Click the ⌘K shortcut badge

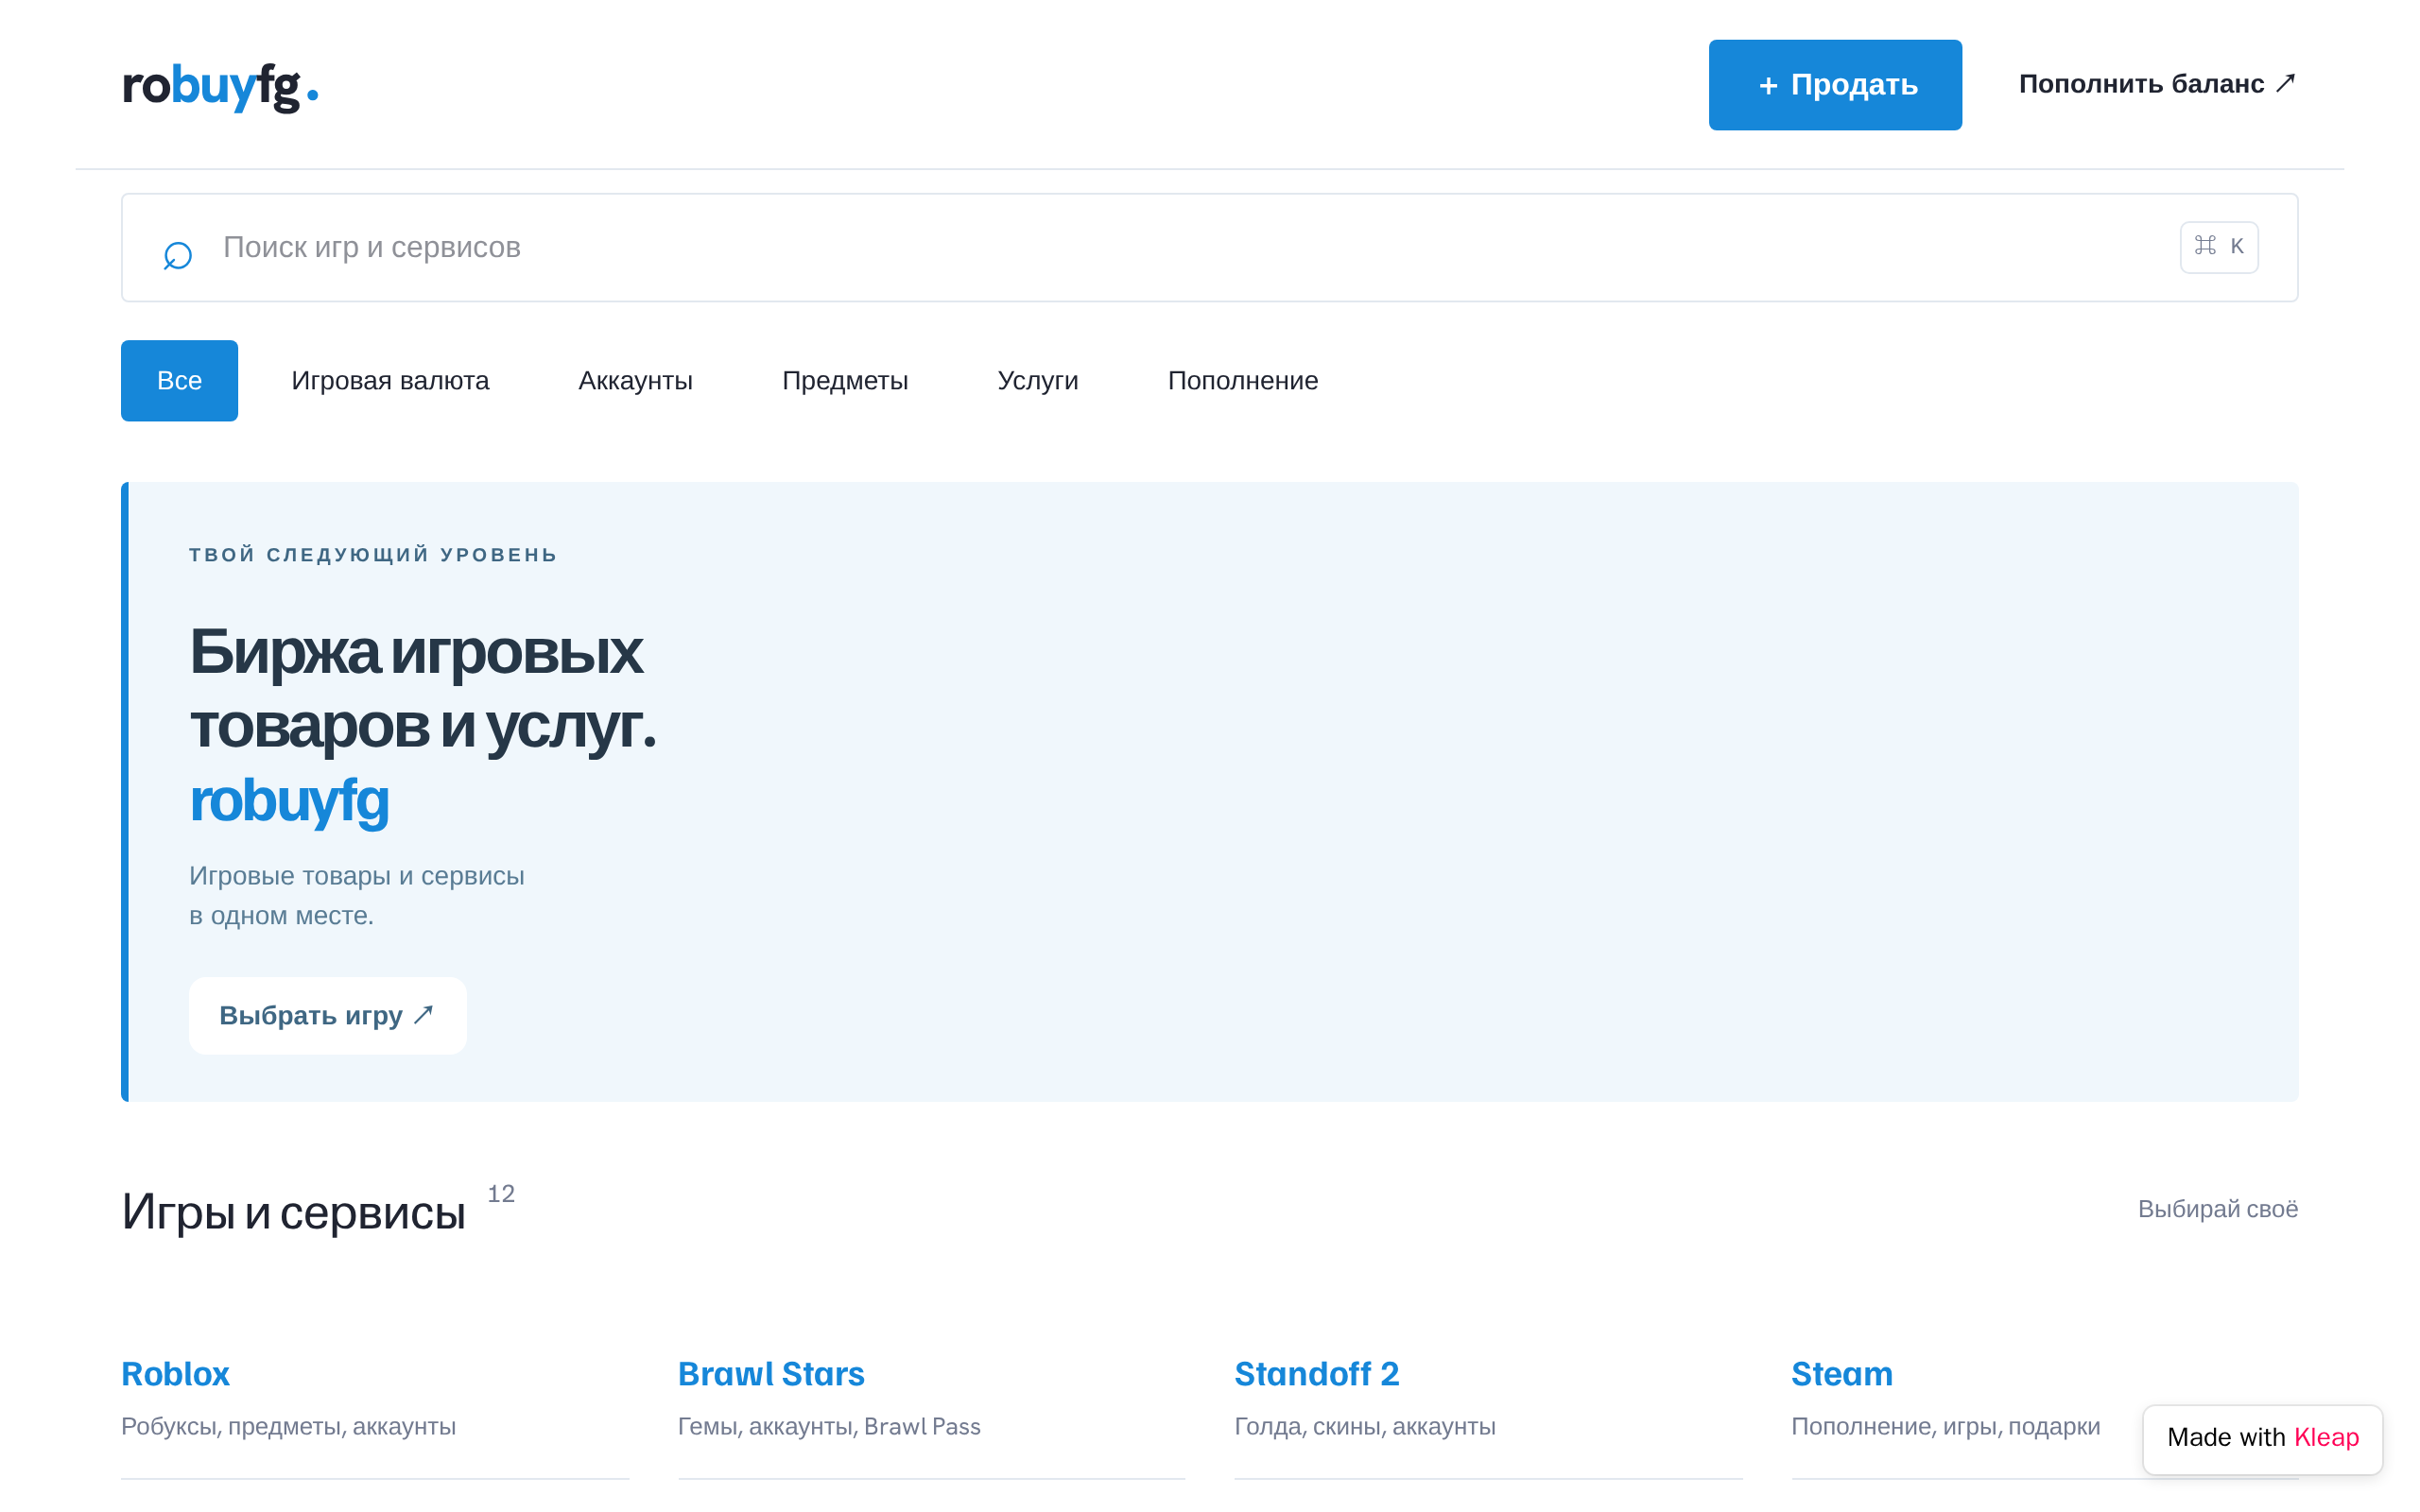click(x=2218, y=246)
